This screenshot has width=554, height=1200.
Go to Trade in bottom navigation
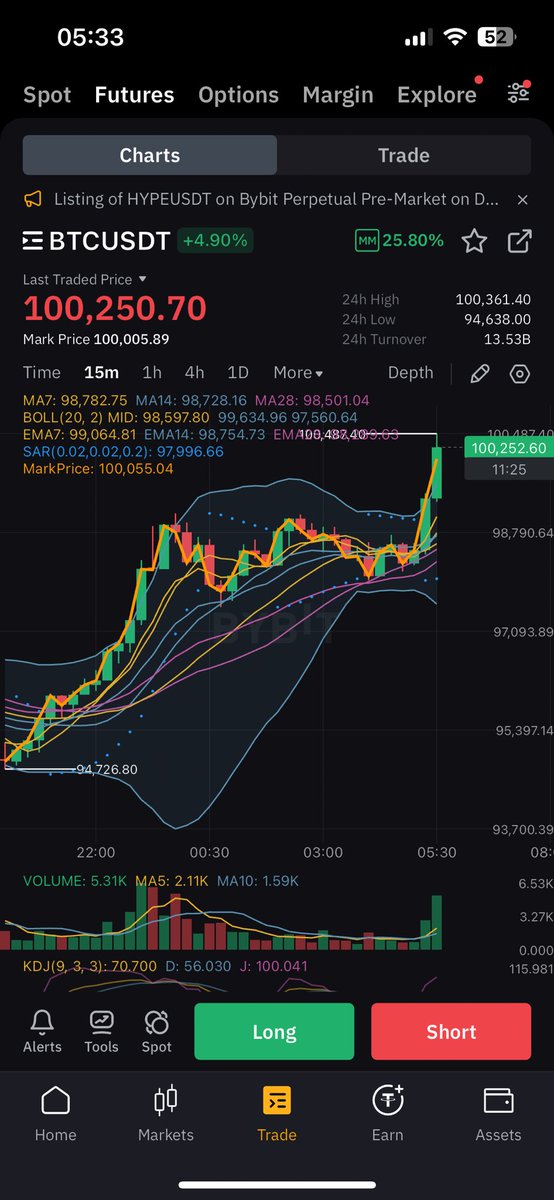277,1114
